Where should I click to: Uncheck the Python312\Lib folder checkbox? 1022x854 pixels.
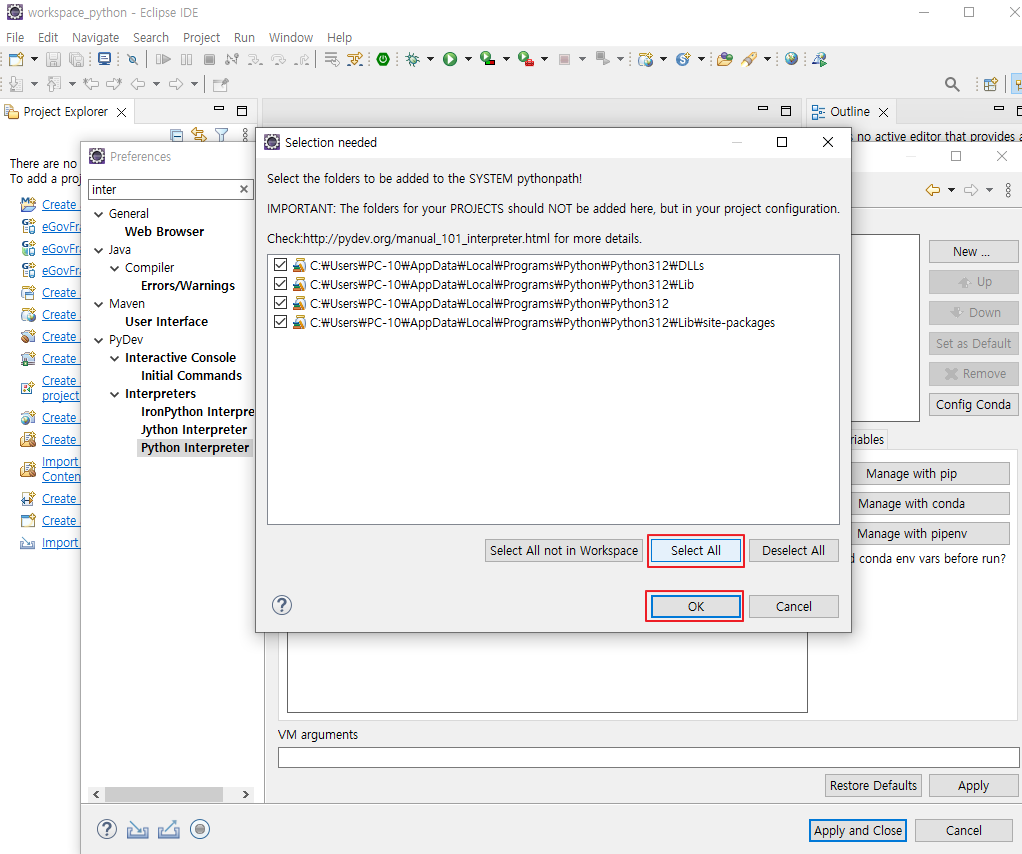pos(280,284)
